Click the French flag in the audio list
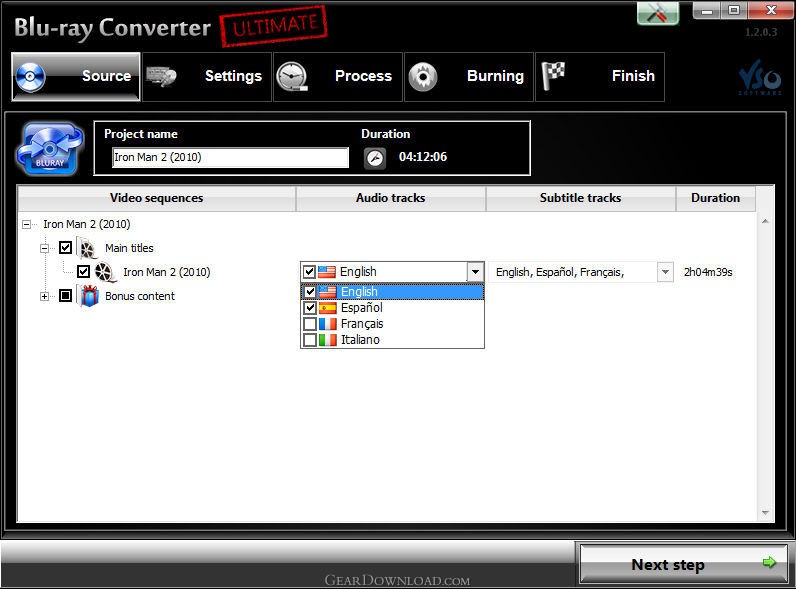Viewport: 796px width, 589px height. 327,324
